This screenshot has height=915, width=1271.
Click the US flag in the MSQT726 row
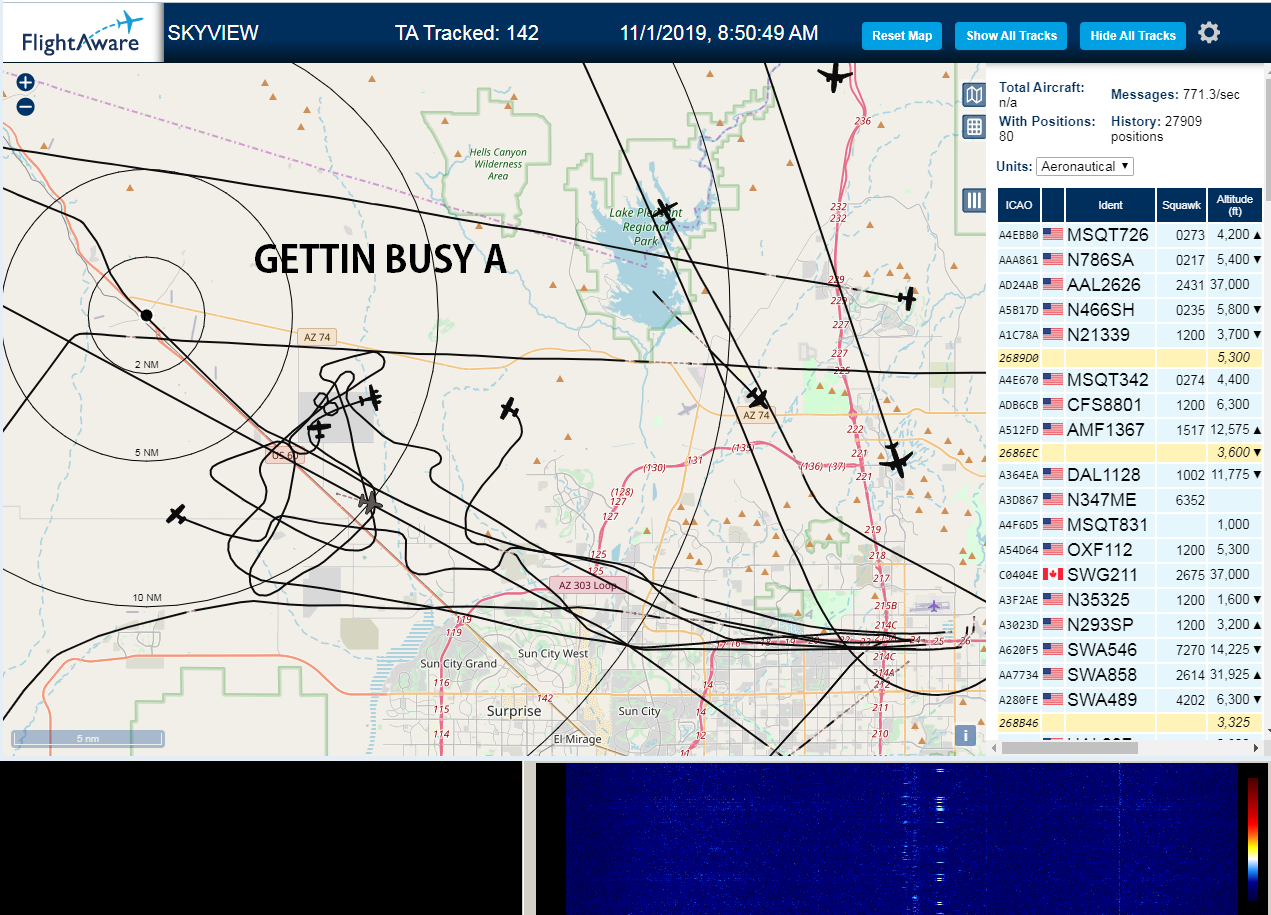tap(1053, 234)
